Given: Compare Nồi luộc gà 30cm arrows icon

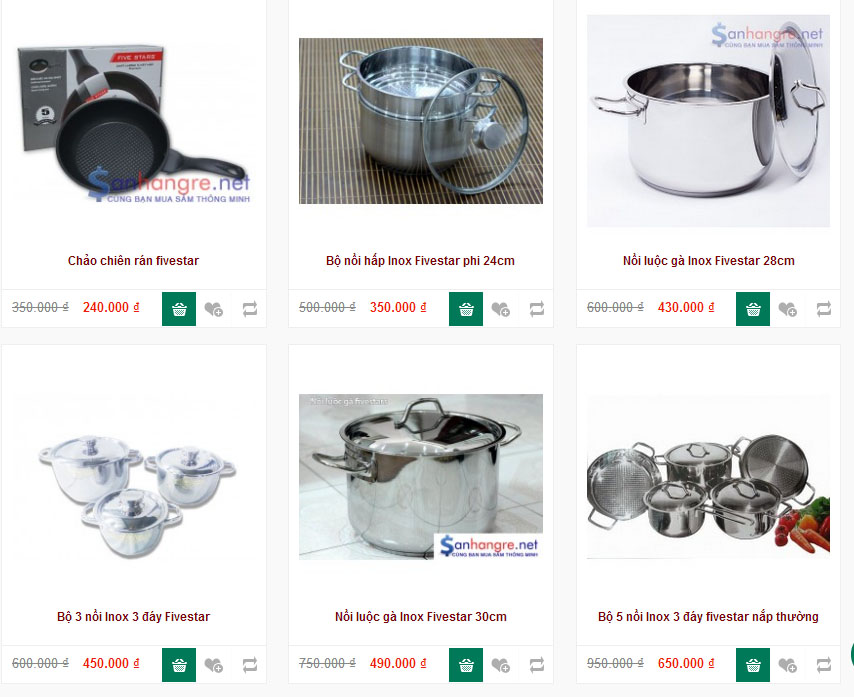Looking at the screenshot, I should 537,665.
